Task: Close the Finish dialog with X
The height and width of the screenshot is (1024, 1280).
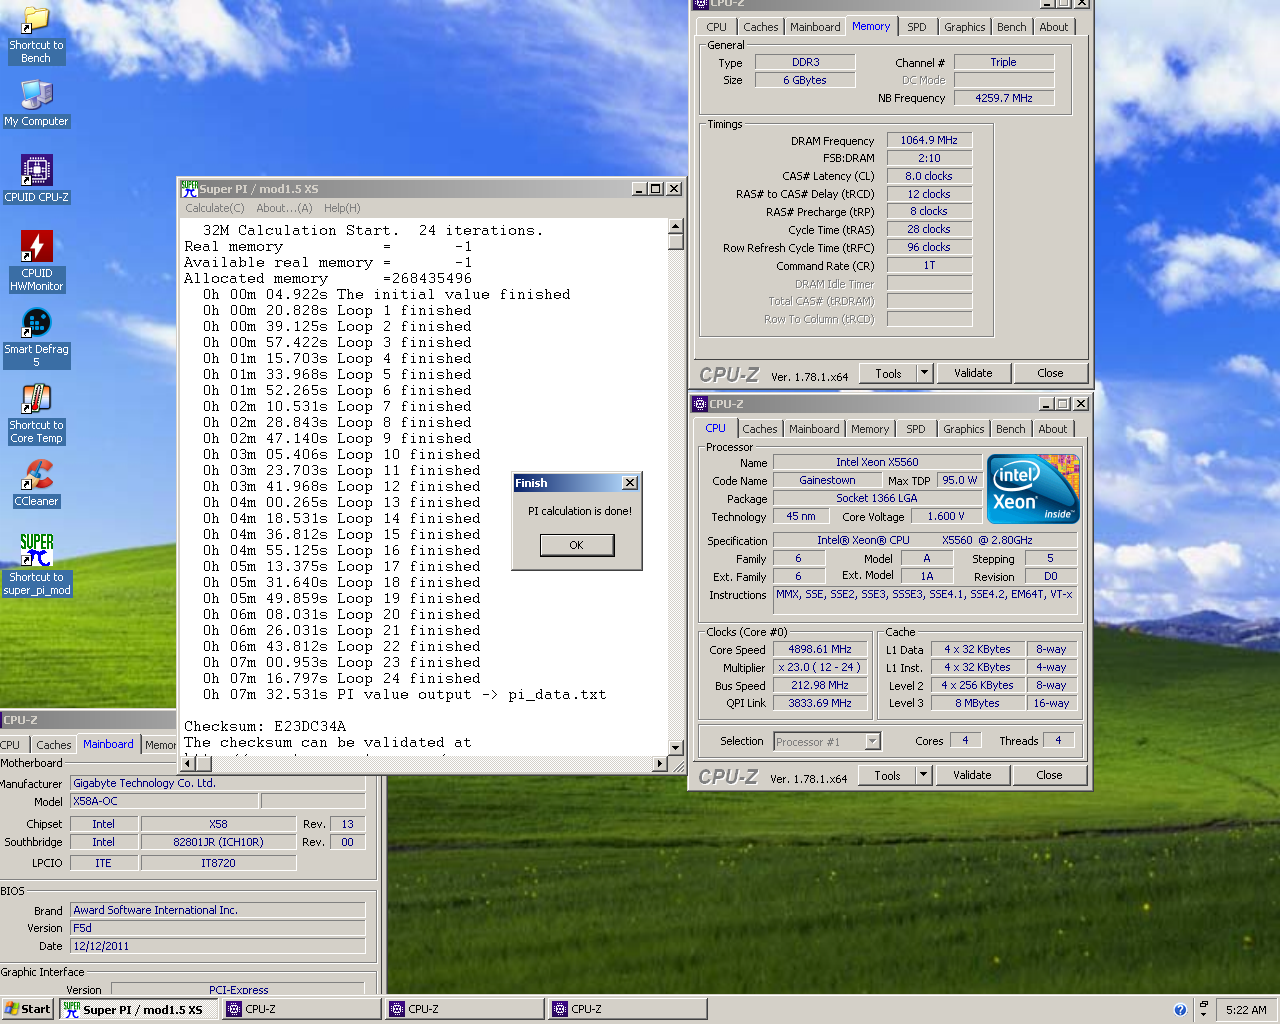Action: 630,483
